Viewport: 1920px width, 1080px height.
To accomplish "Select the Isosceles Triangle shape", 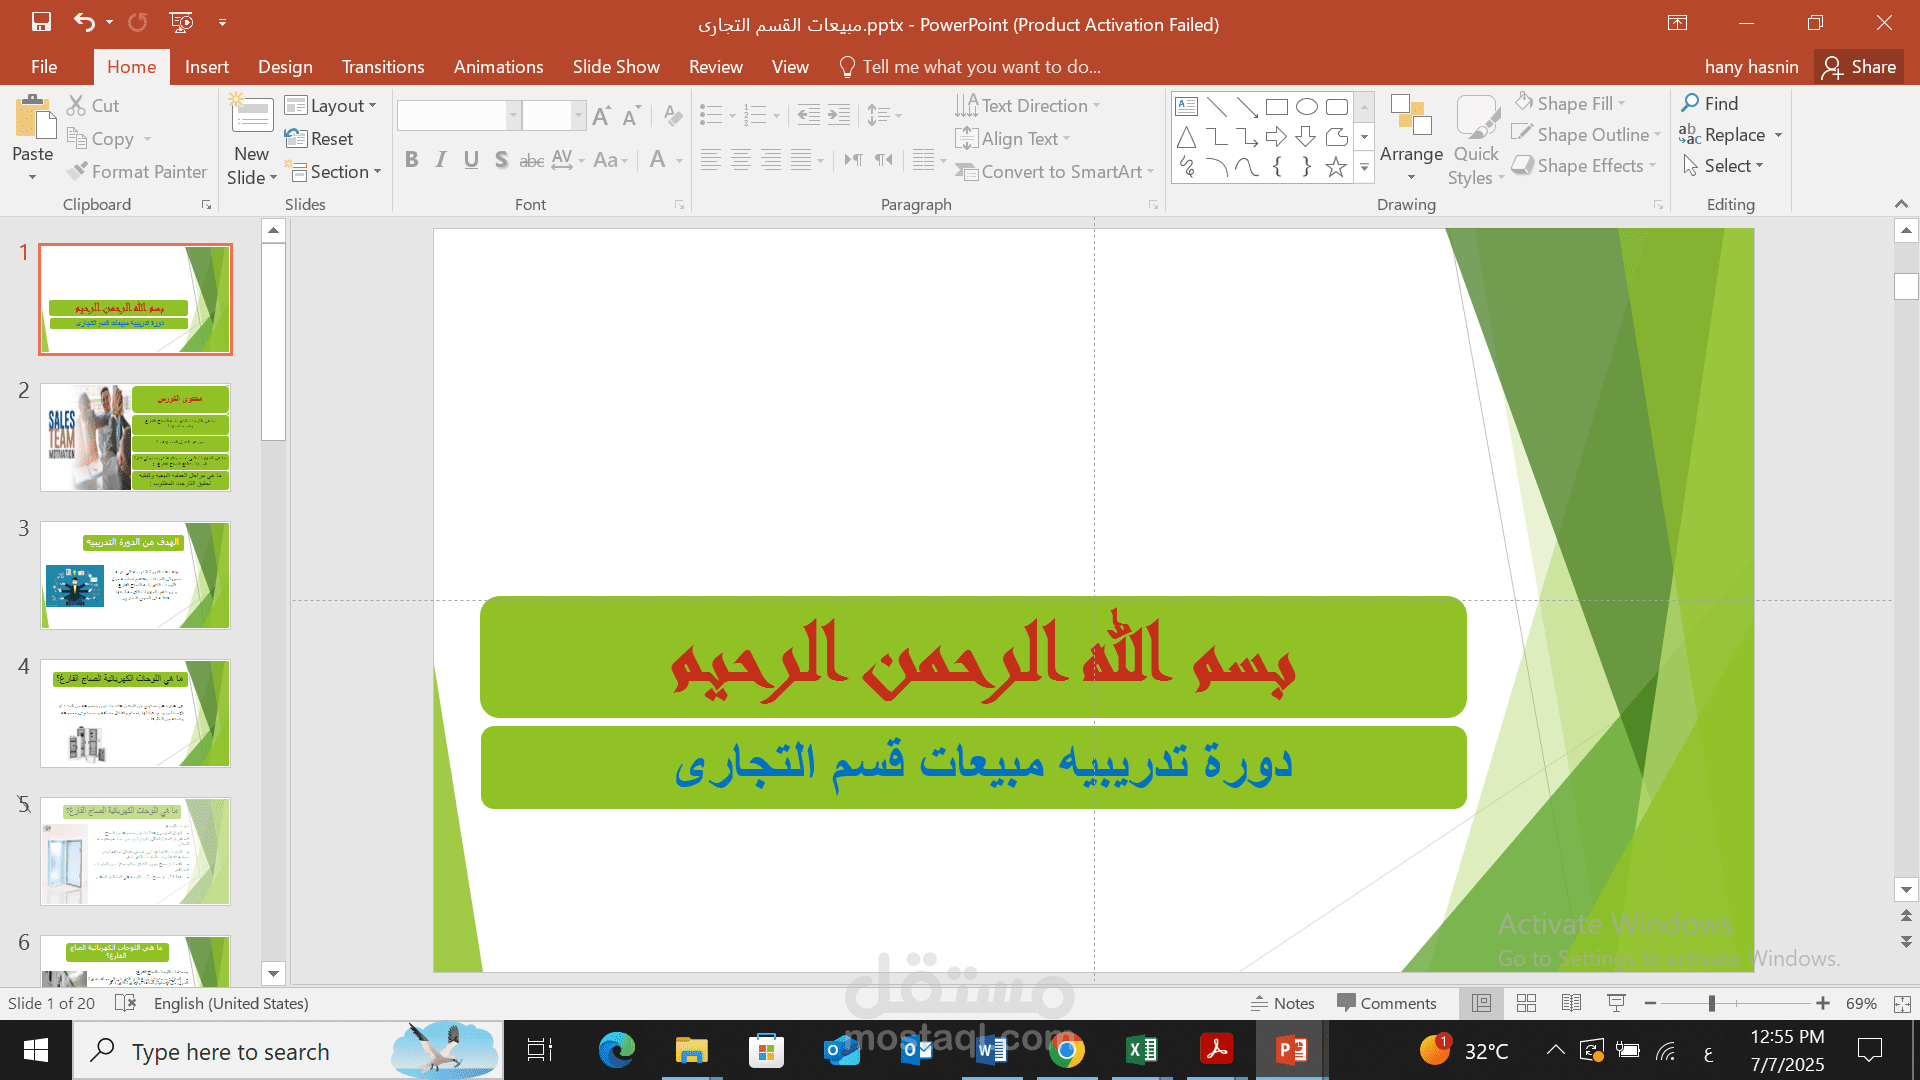I will (1187, 137).
